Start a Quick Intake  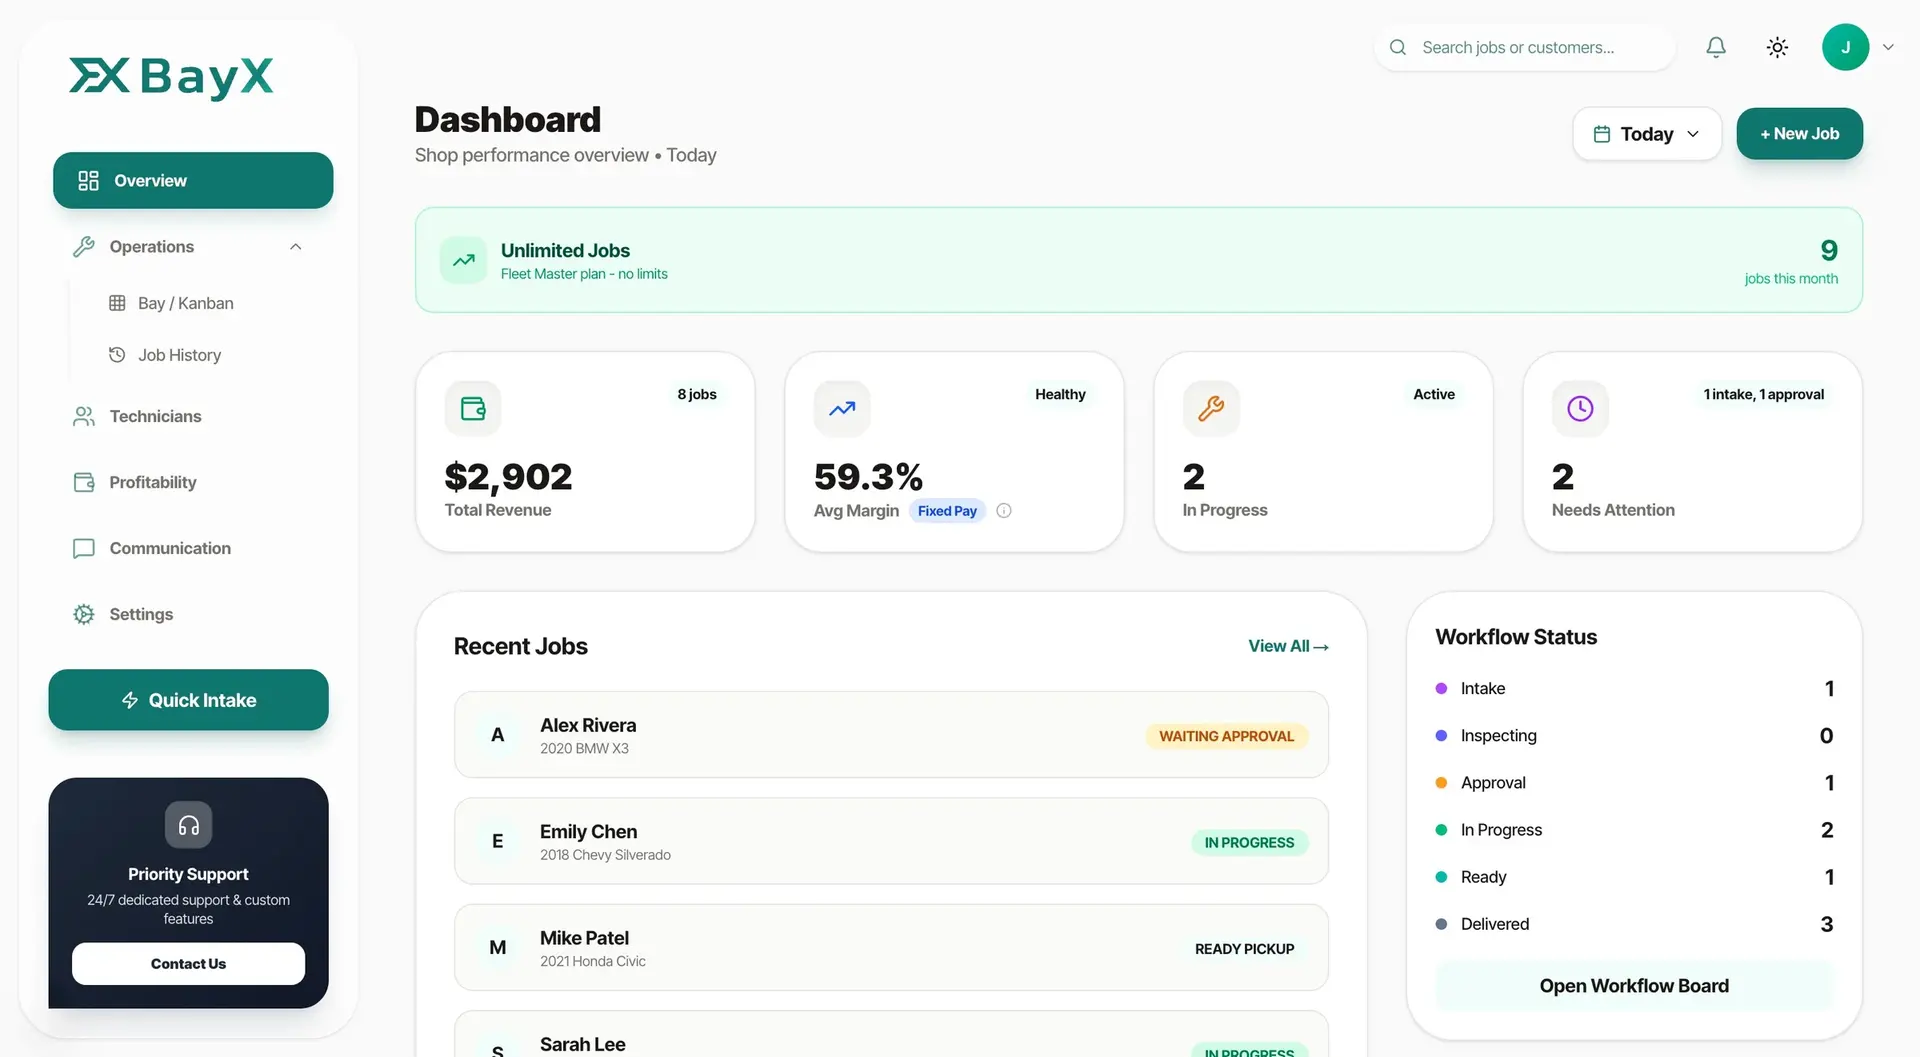pyautogui.click(x=188, y=700)
